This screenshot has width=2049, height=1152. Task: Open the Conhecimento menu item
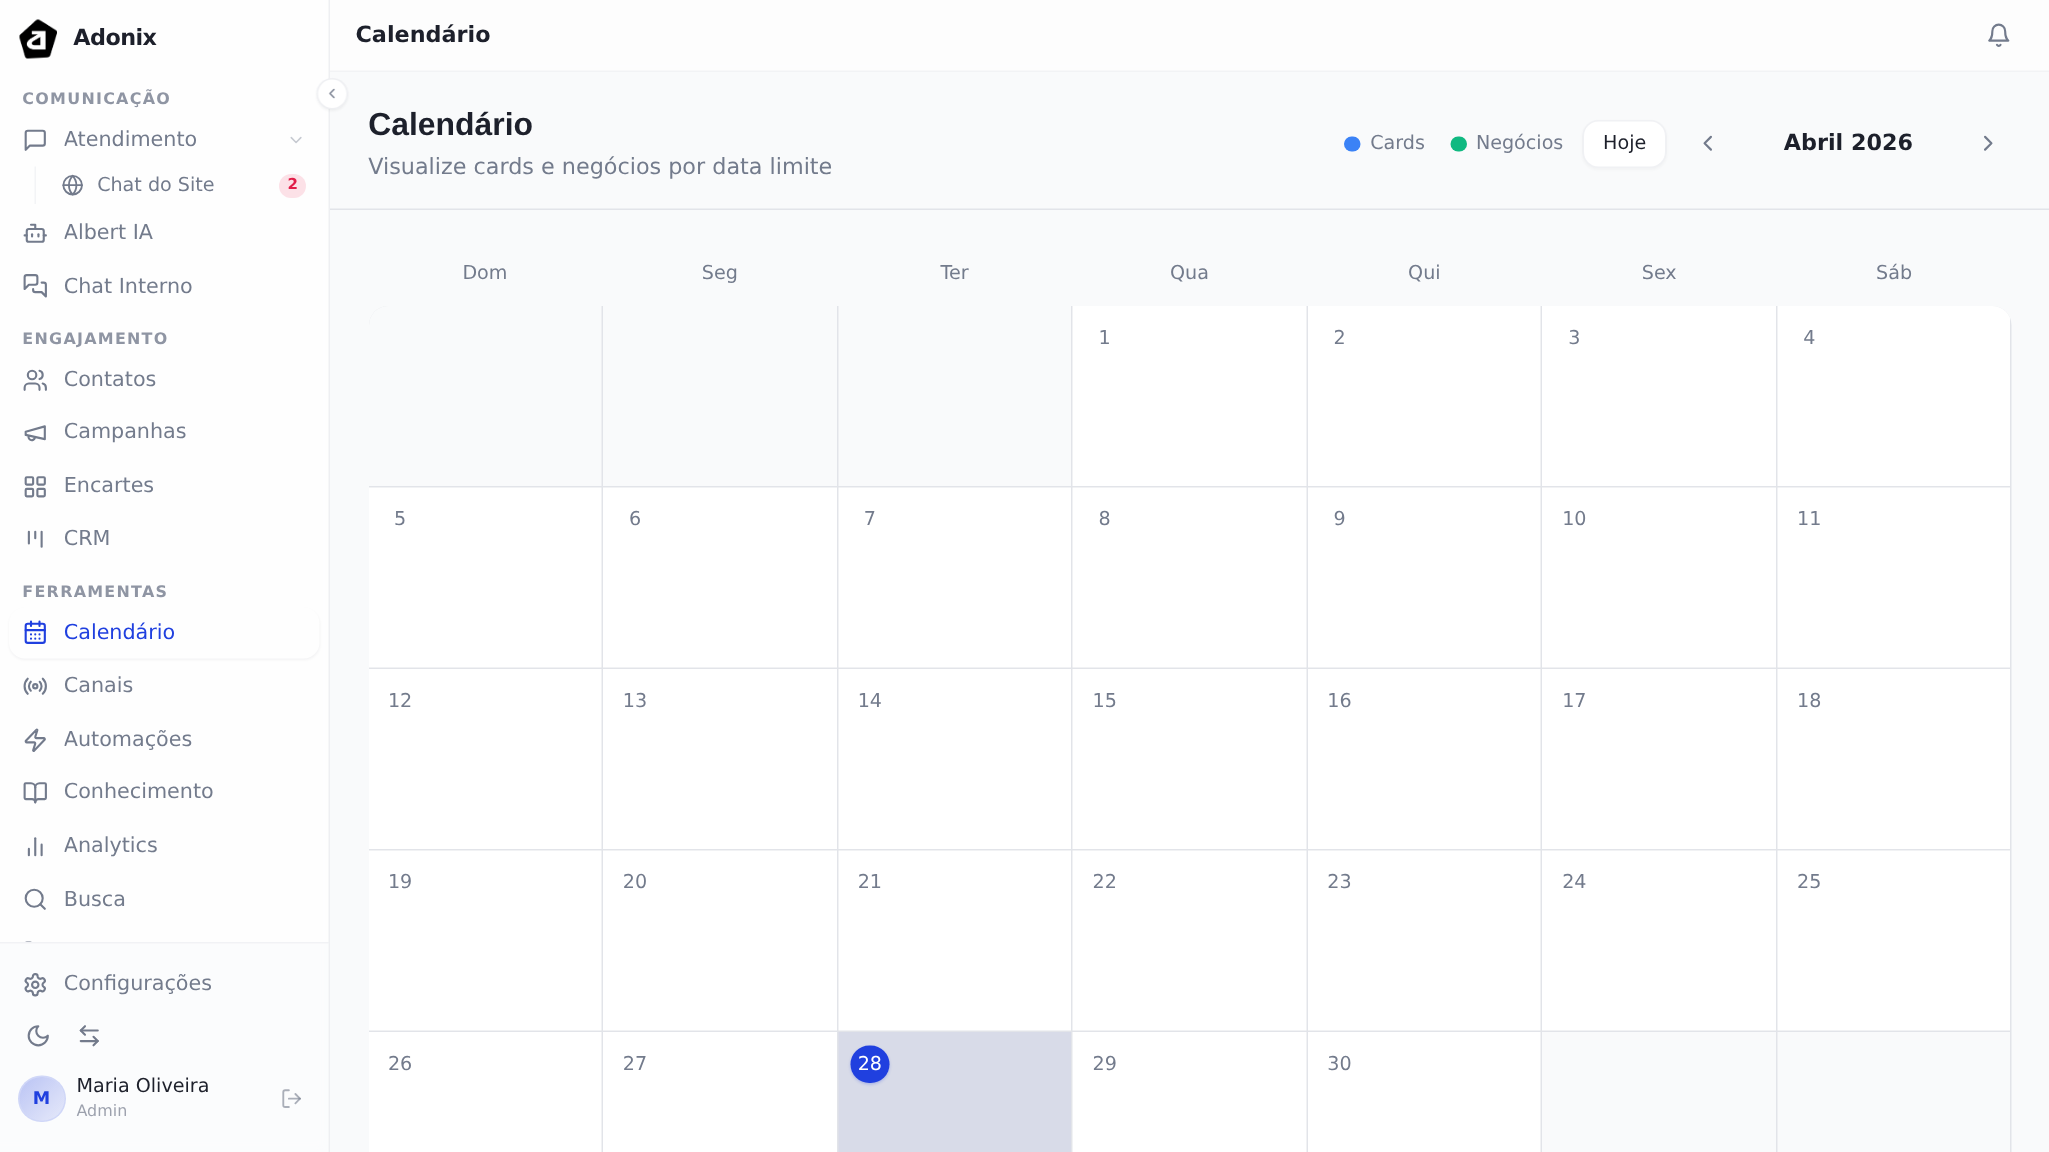[164, 792]
